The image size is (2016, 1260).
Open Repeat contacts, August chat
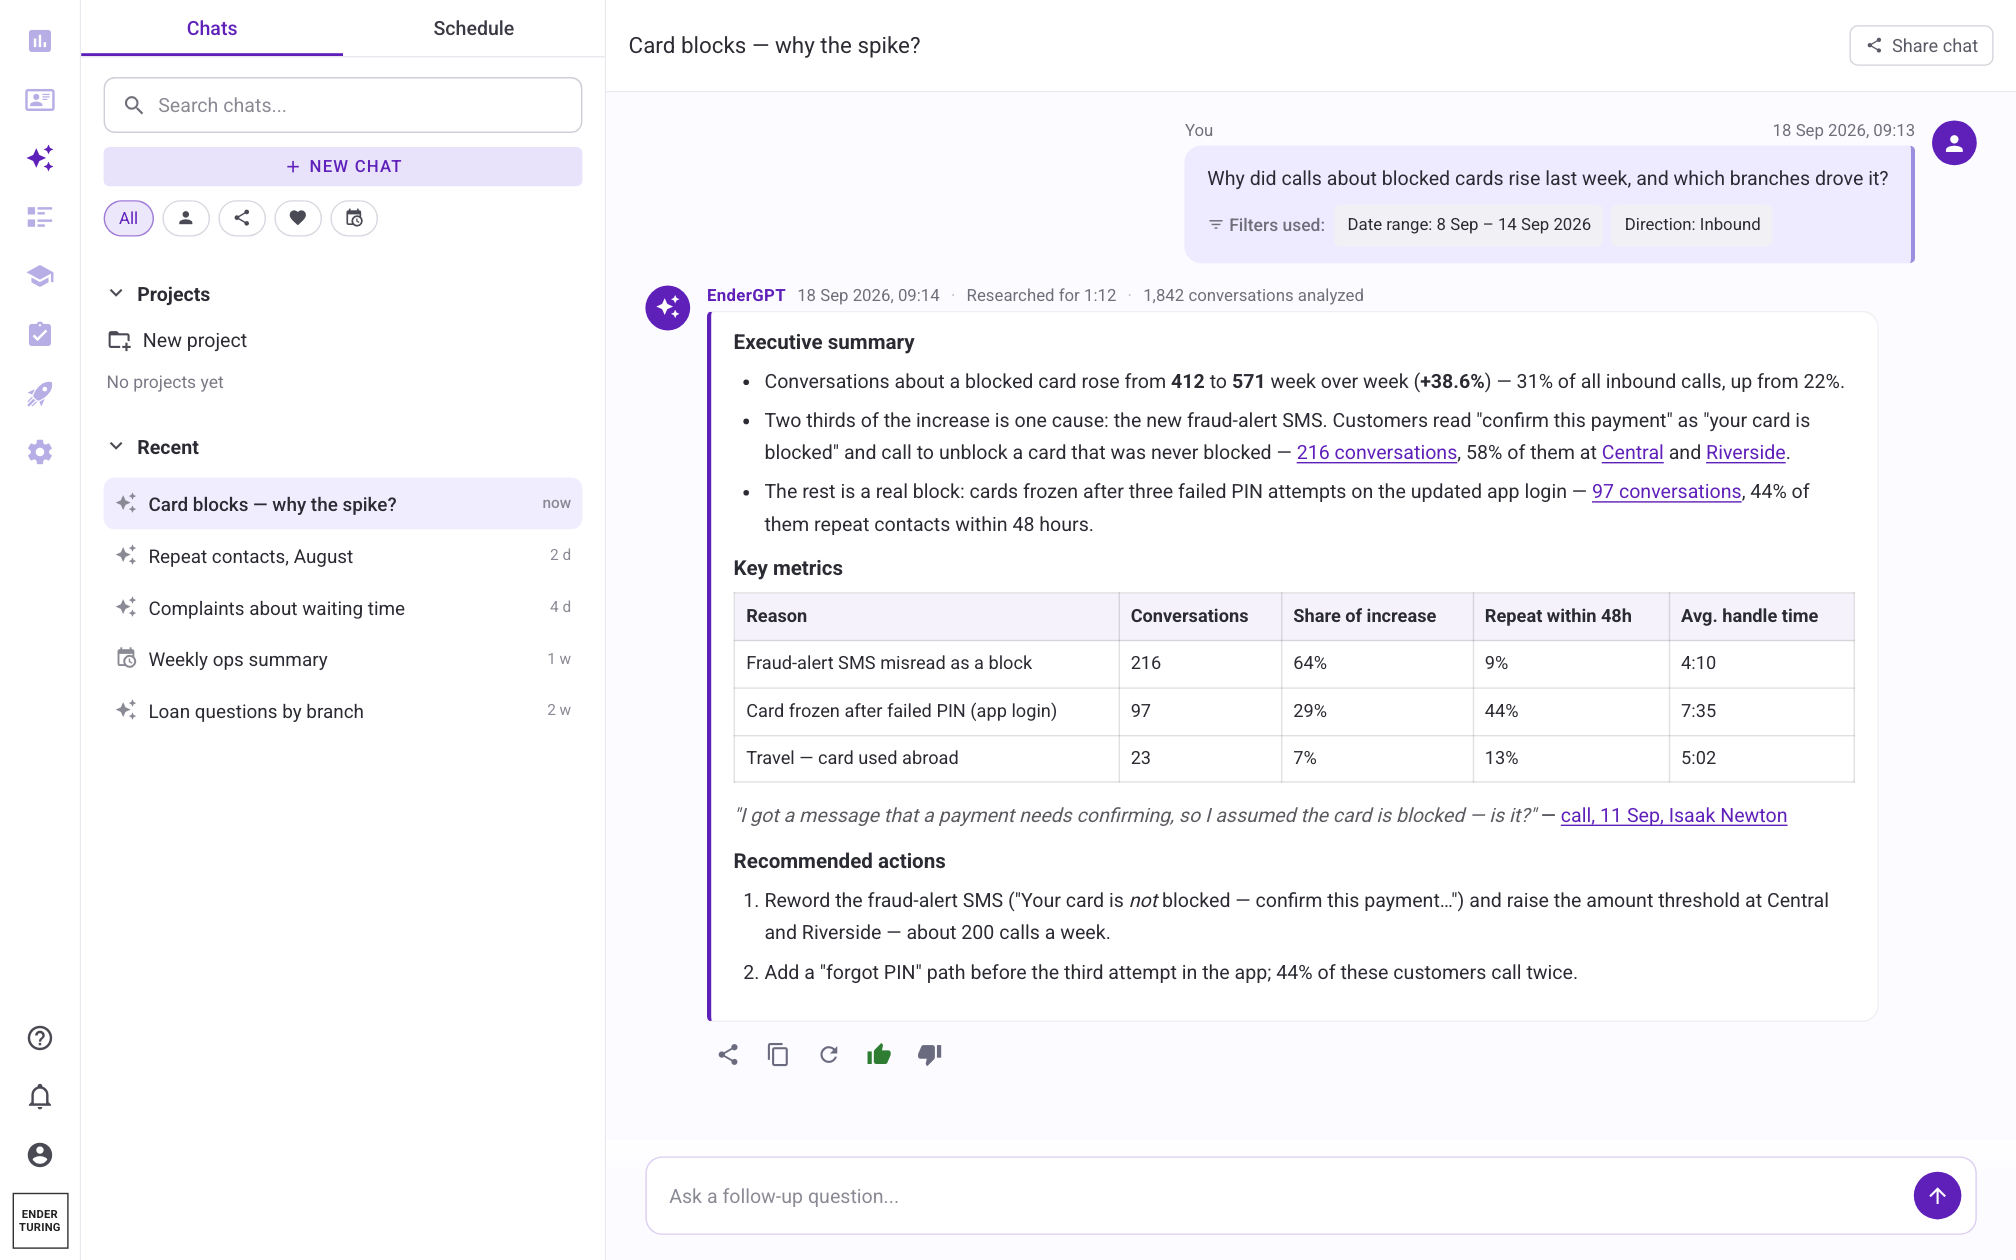343,556
